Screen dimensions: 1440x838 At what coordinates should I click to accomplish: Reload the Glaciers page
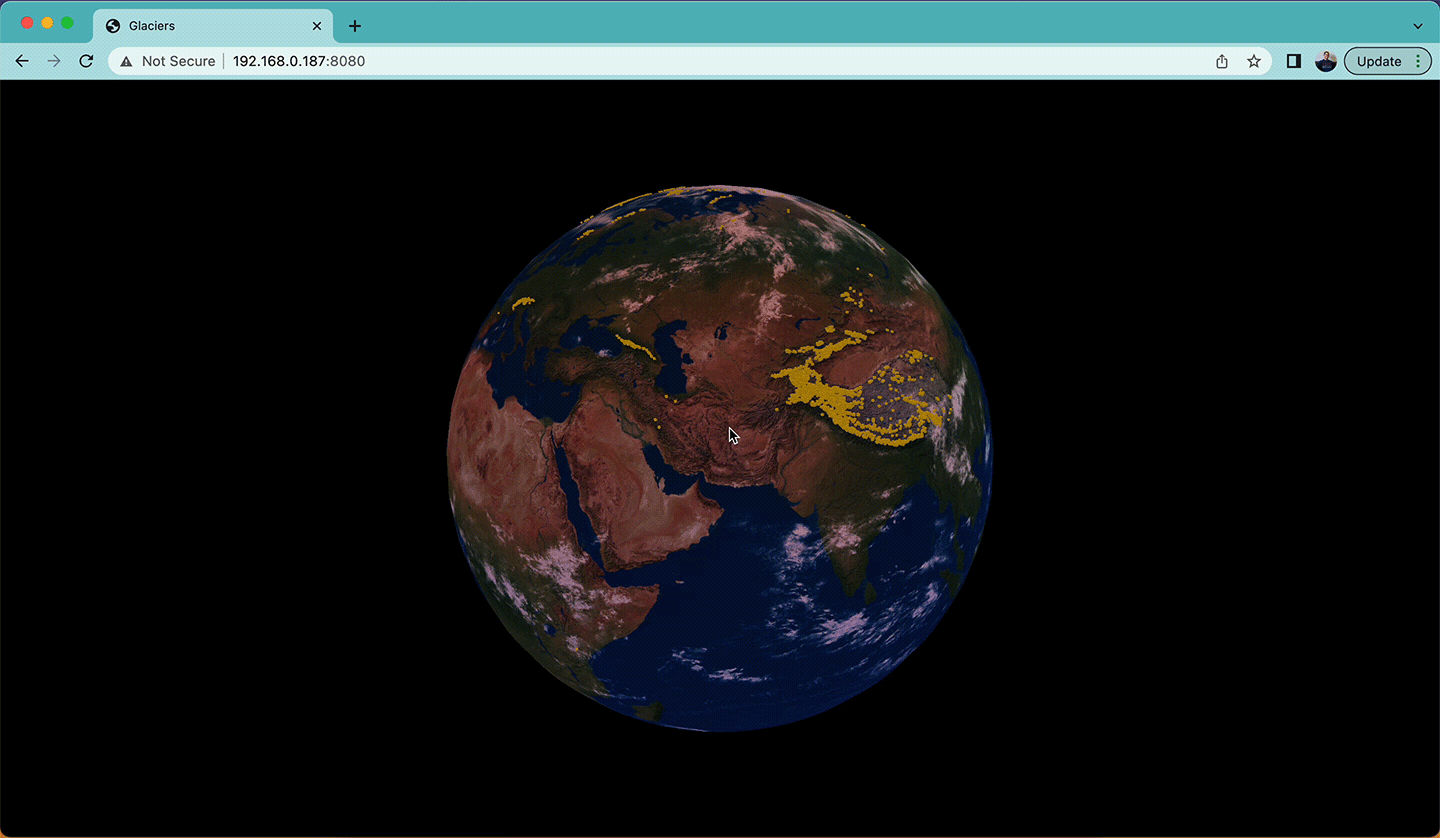pyautogui.click(x=86, y=61)
